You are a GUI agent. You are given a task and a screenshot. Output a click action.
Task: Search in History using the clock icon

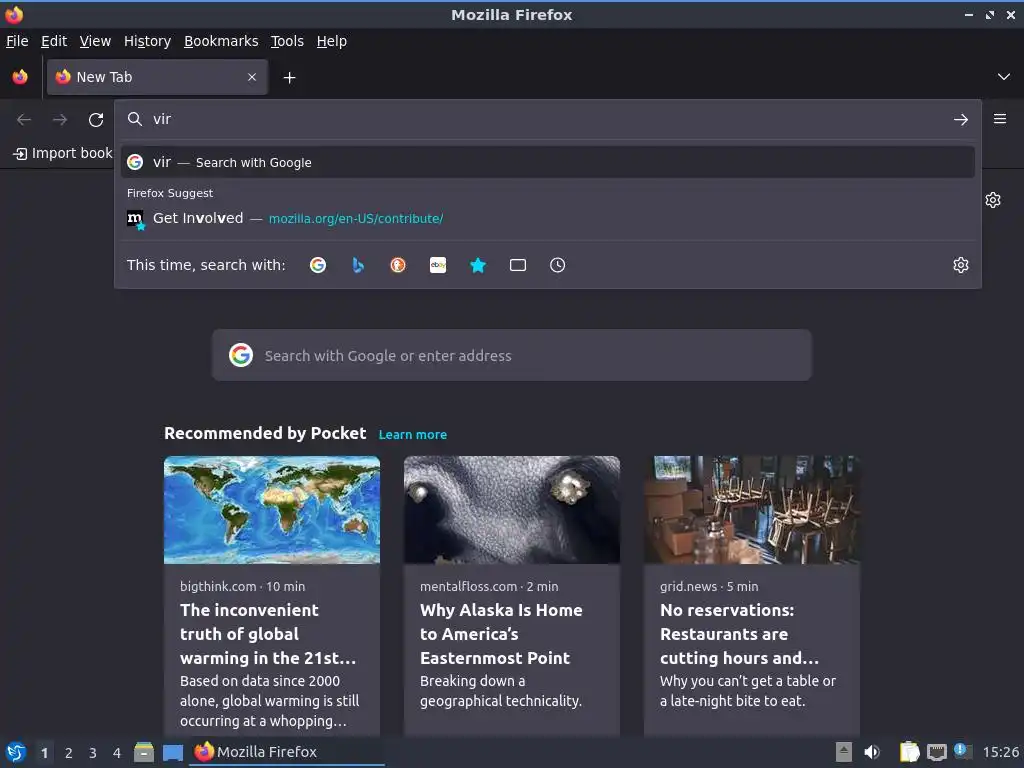(558, 265)
